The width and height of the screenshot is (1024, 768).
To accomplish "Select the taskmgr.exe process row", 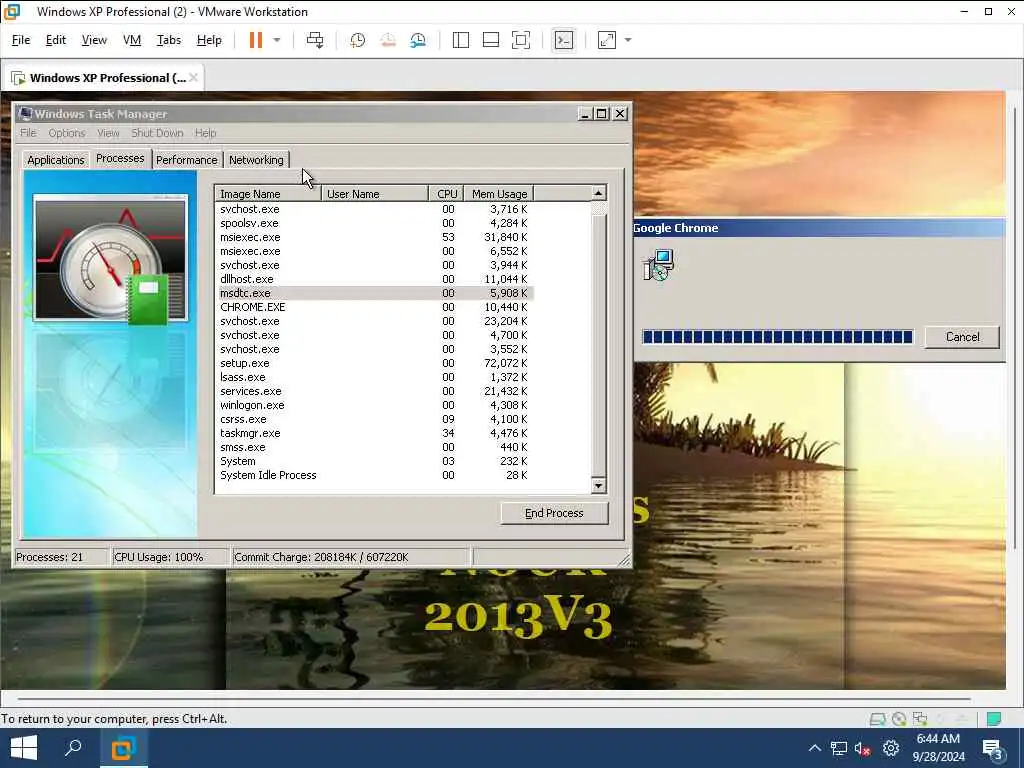I will pyautogui.click(x=375, y=433).
